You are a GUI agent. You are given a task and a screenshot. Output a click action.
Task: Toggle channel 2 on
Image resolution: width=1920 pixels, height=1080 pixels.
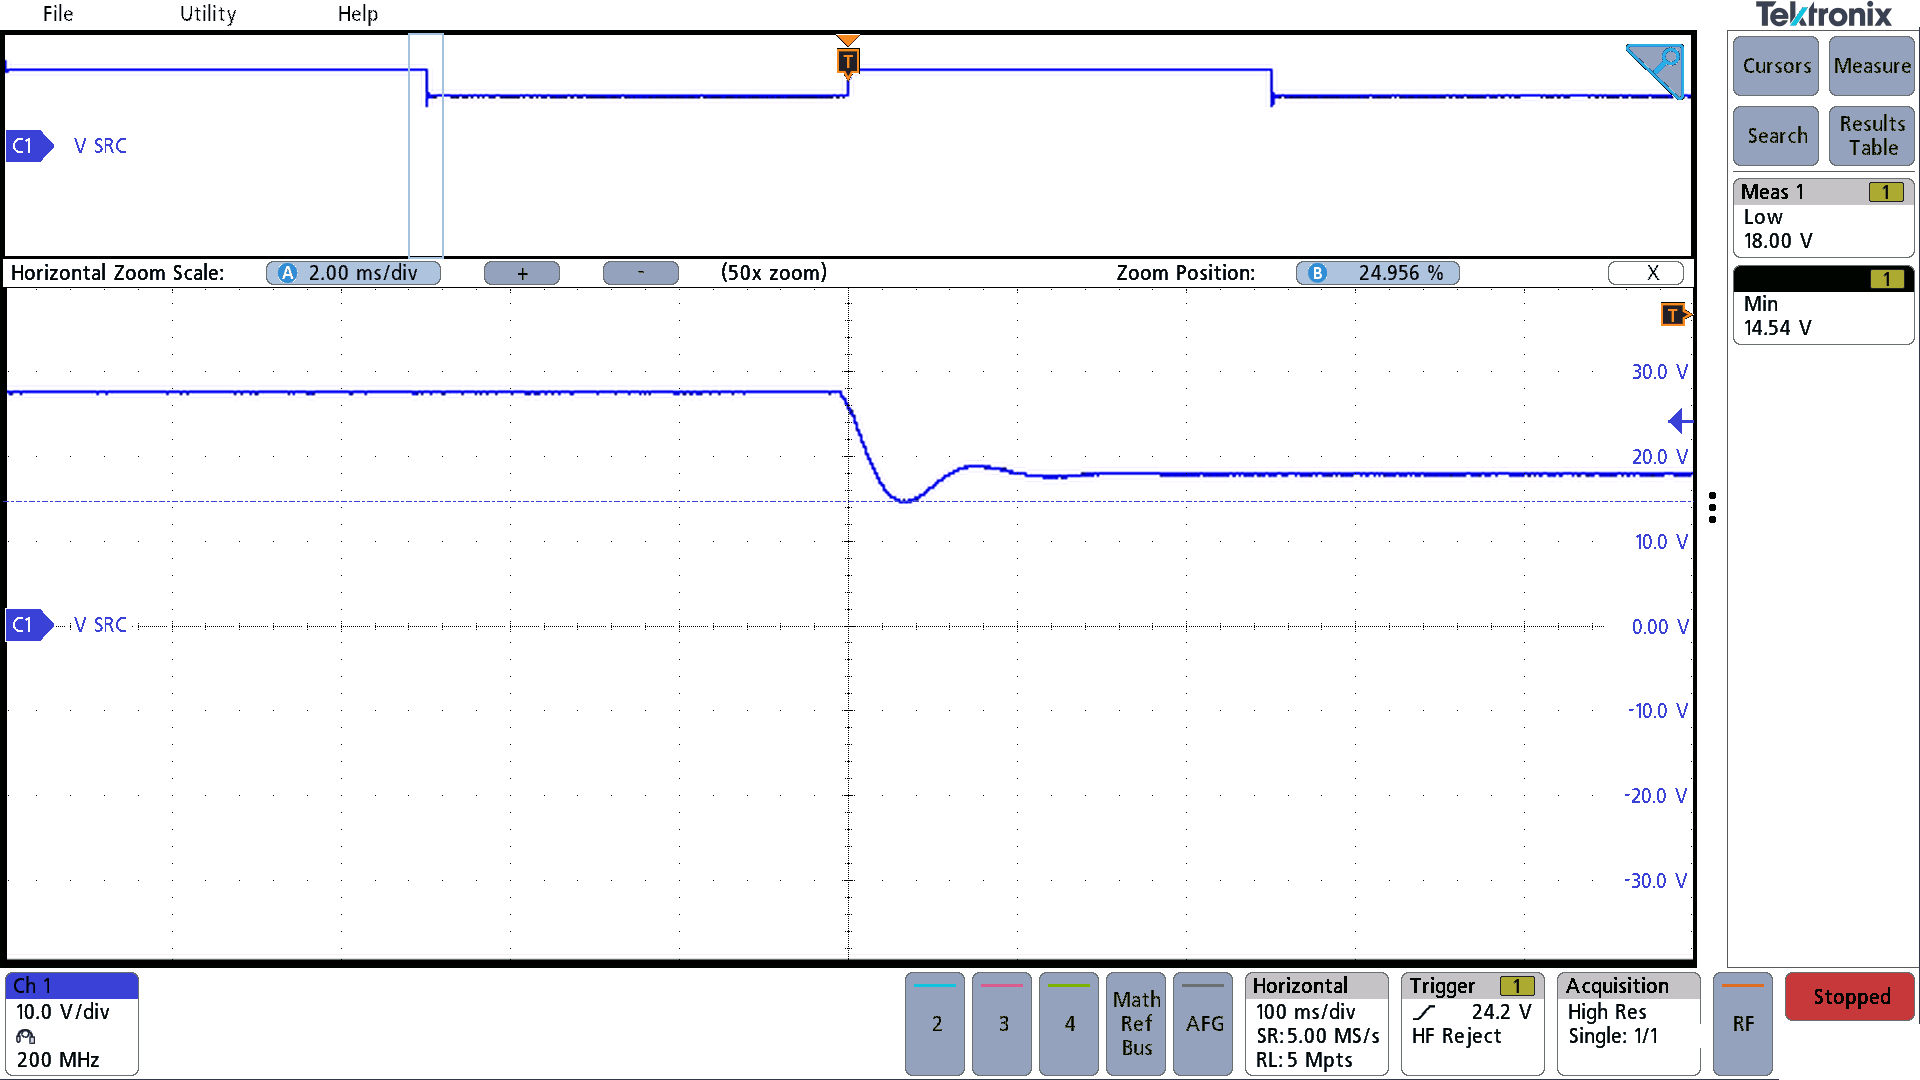point(935,1023)
